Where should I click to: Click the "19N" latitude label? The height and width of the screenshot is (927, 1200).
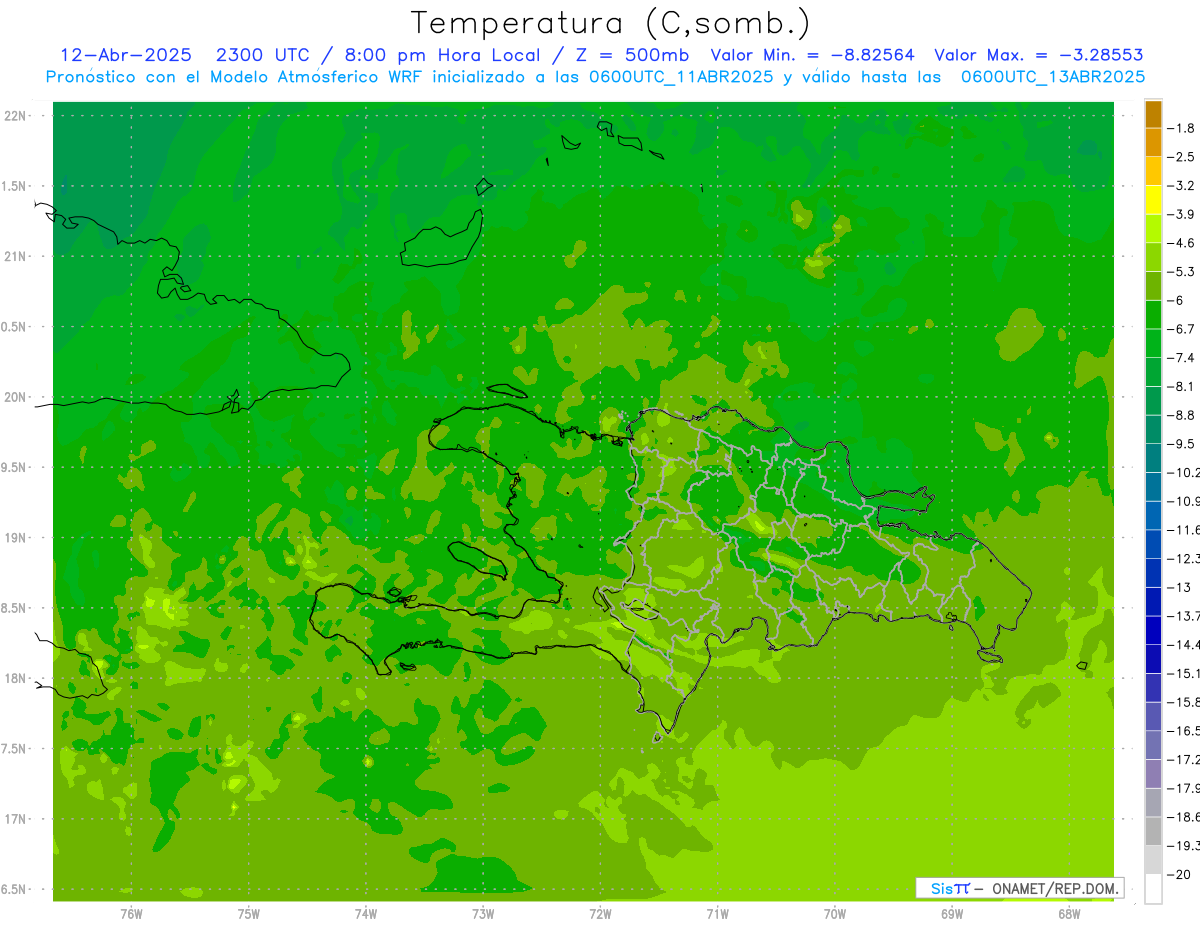tap(16, 538)
